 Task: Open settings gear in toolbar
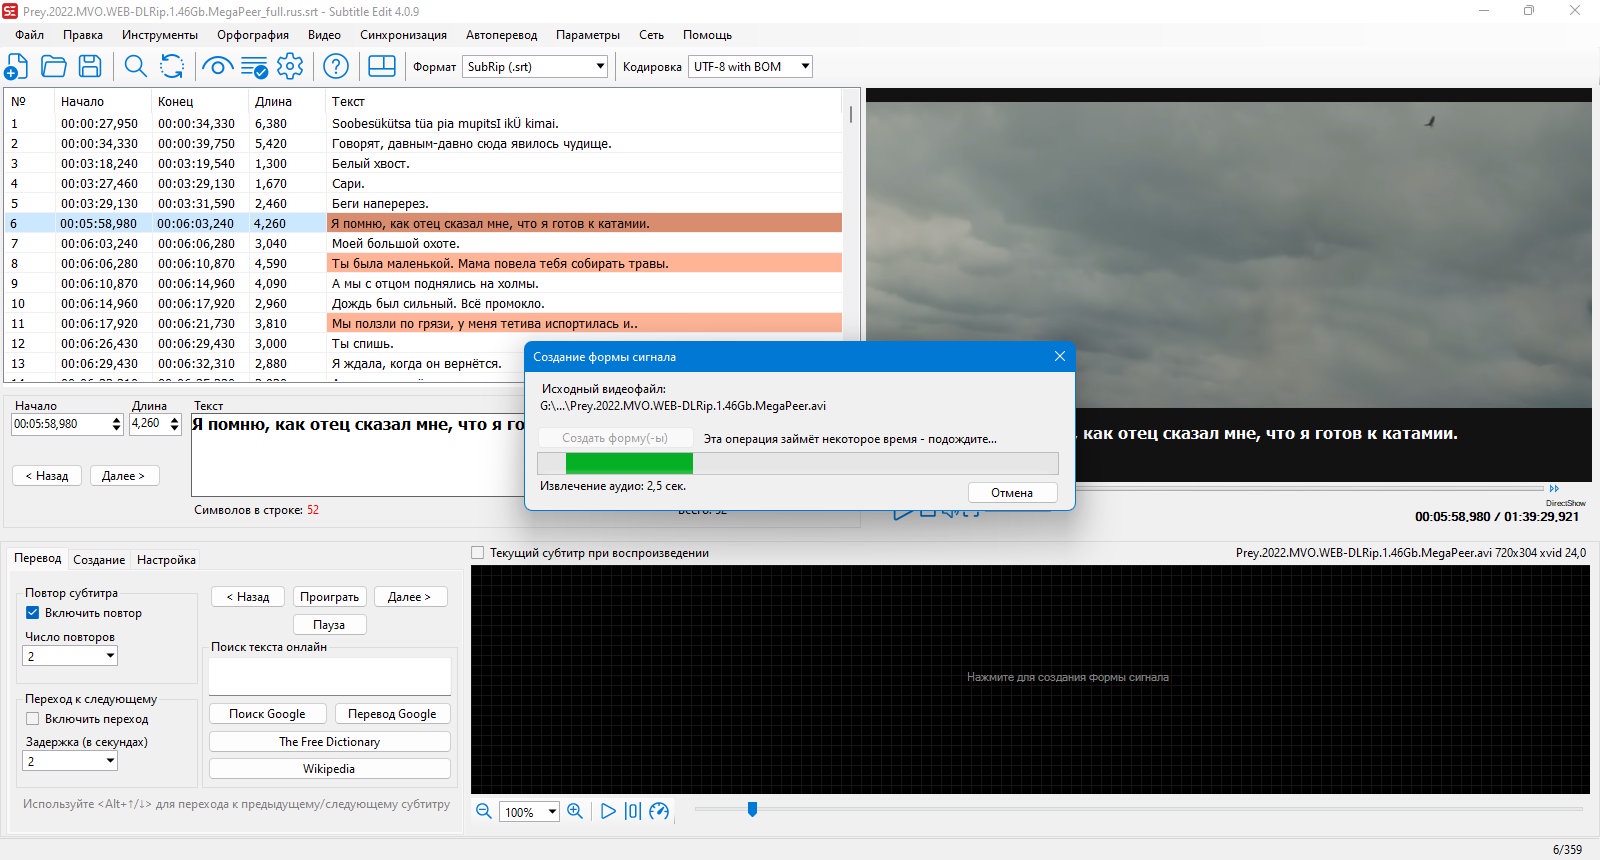[290, 67]
